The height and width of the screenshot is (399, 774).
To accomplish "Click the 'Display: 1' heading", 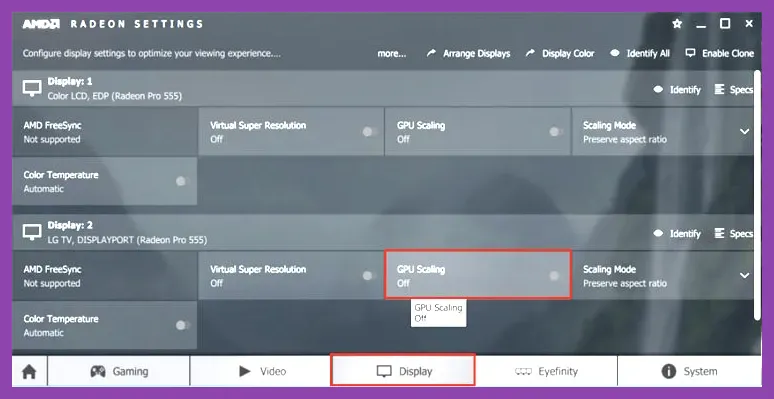I will 70,81.
